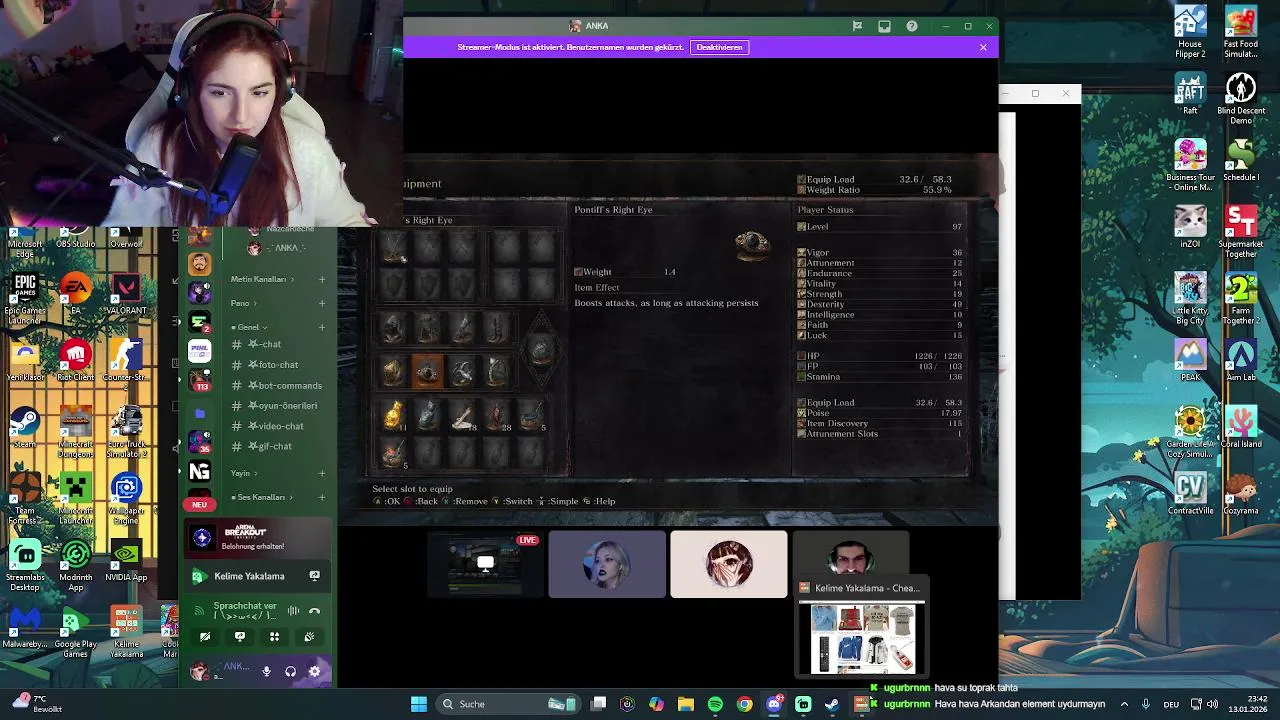Toggle the camera in voice panel
Screen dimensions: 1280x720
(205, 637)
